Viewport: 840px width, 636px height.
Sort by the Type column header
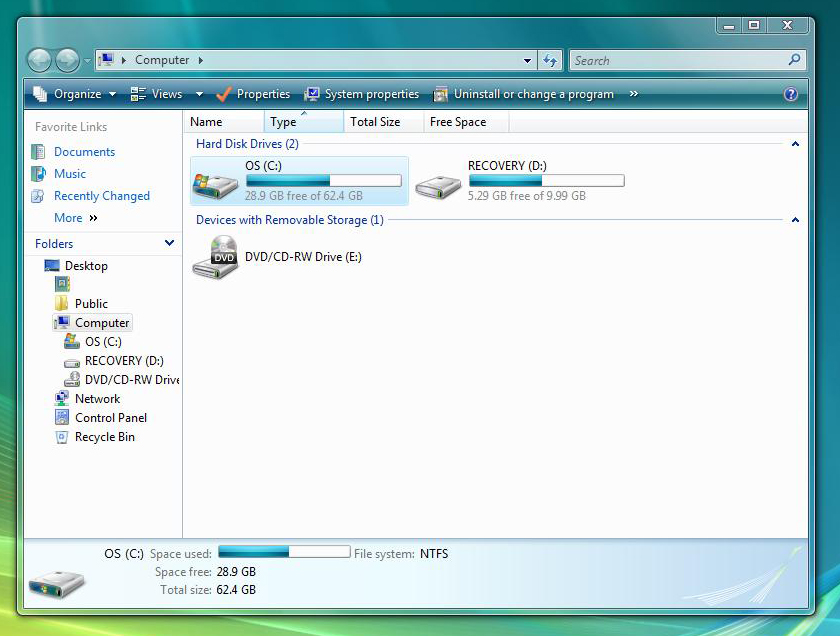(x=304, y=122)
